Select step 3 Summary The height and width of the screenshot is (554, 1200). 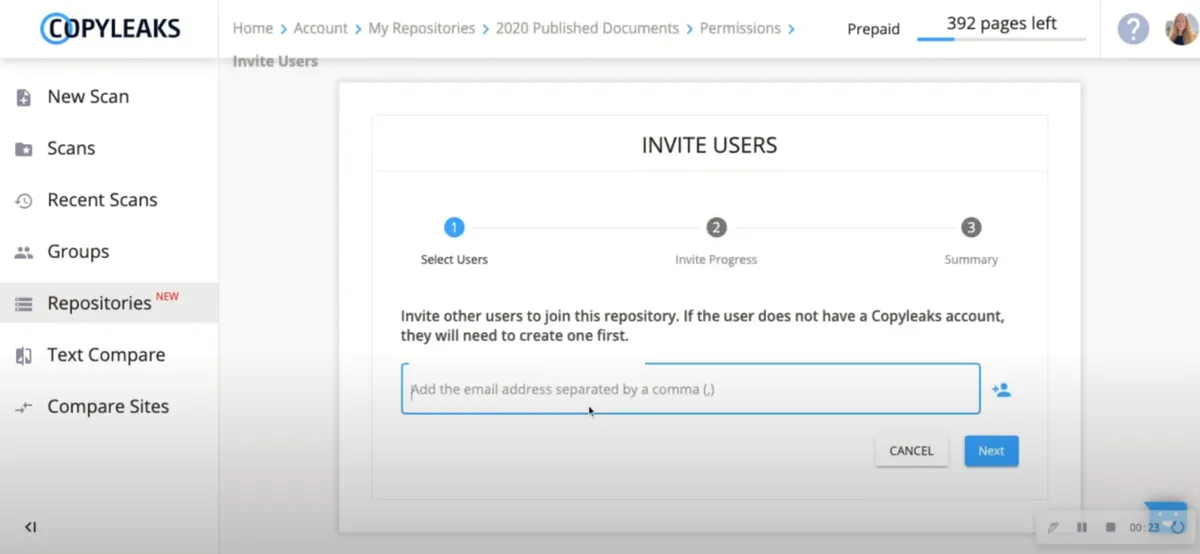click(x=971, y=242)
